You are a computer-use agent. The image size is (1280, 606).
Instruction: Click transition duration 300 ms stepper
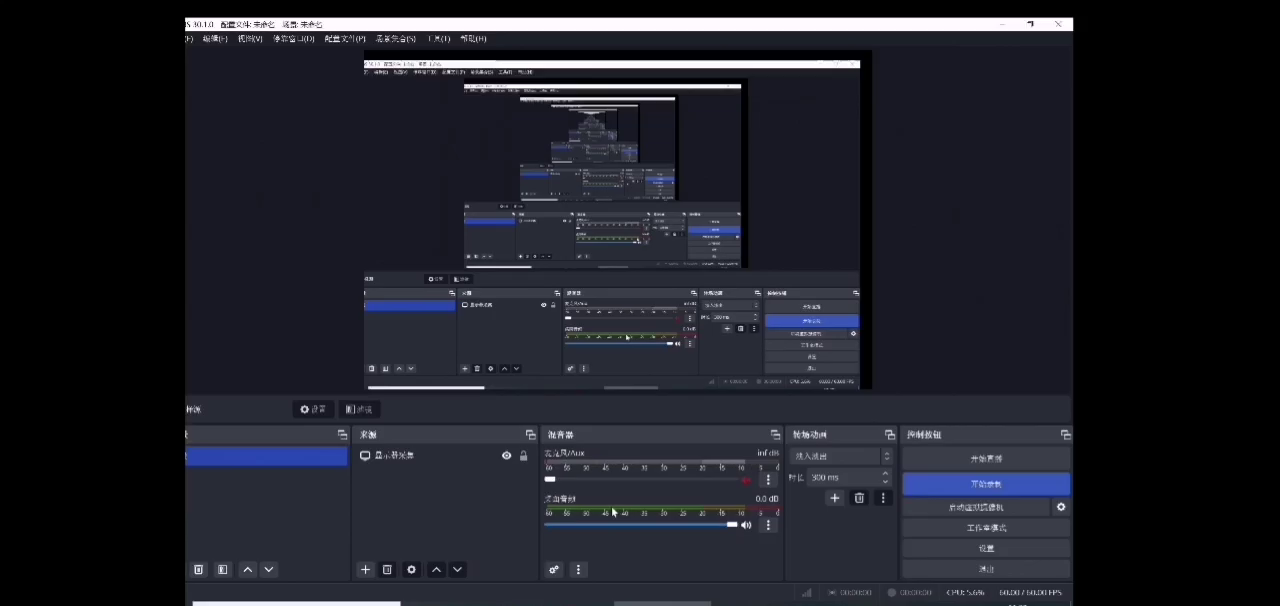click(885, 477)
